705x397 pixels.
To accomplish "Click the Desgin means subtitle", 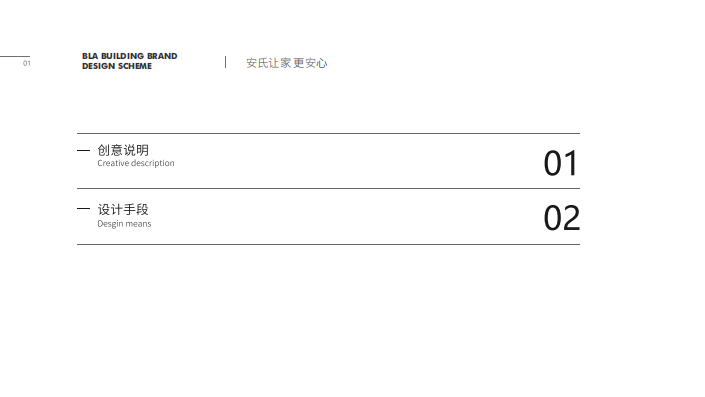I will [x=124, y=223].
